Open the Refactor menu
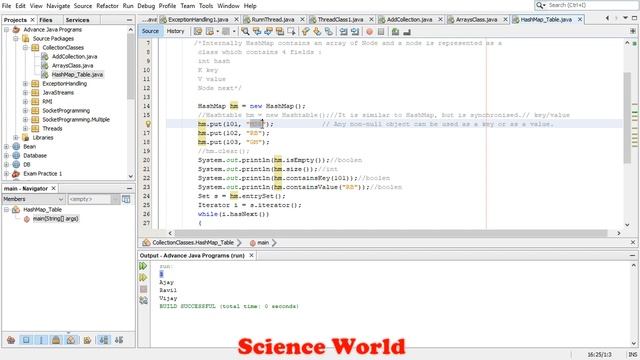The height and width of the screenshot is (360, 640). point(107,6)
